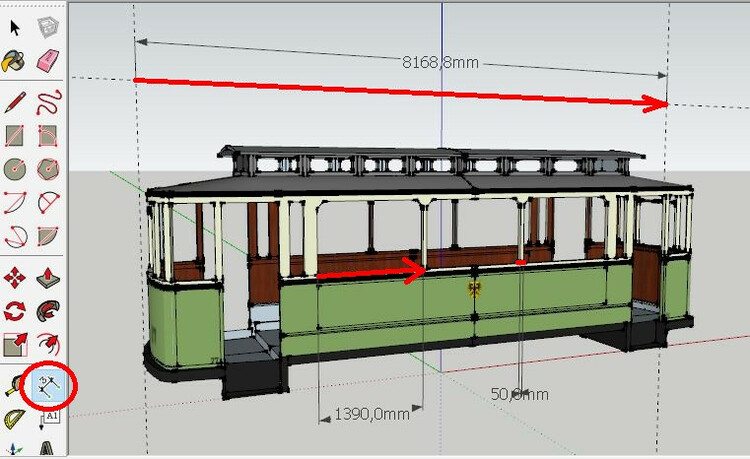Click the 8168,8mm dimension label
Image resolution: width=750 pixels, height=459 pixels.
[x=440, y=62]
